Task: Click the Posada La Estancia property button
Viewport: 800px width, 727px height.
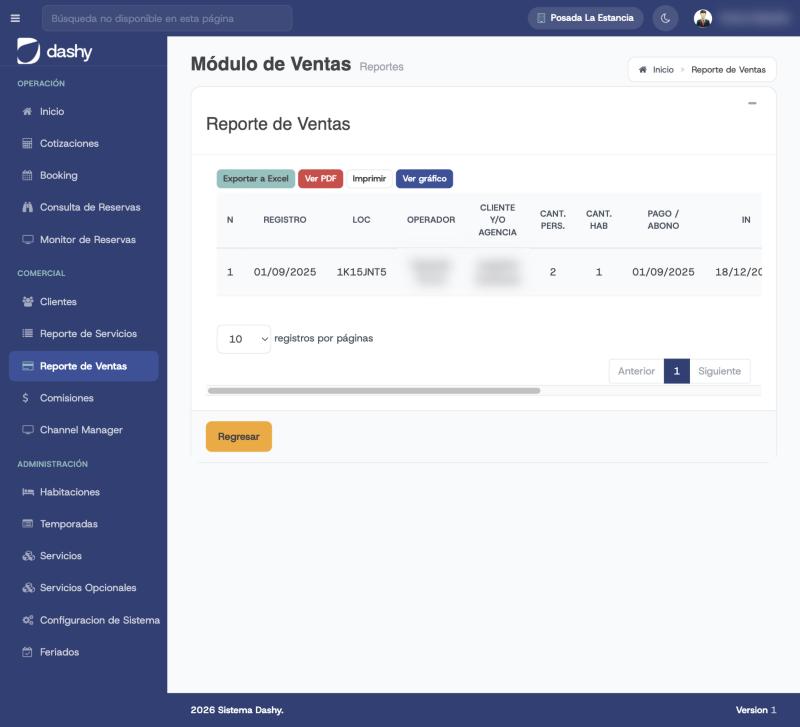Action: [586, 18]
